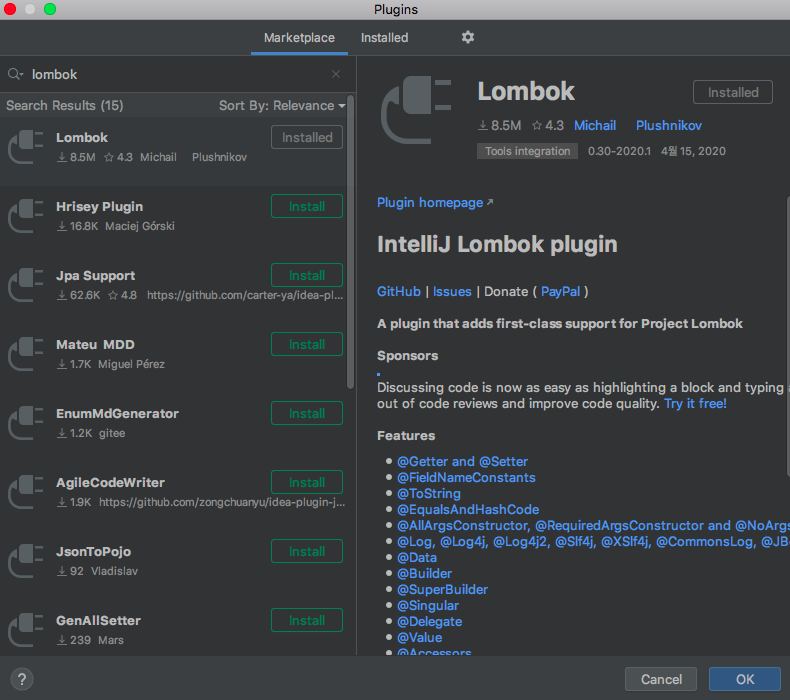790x700 pixels.
Task: Open the @Data feature link
Action: pyautogui.click(x=417, y=557)
